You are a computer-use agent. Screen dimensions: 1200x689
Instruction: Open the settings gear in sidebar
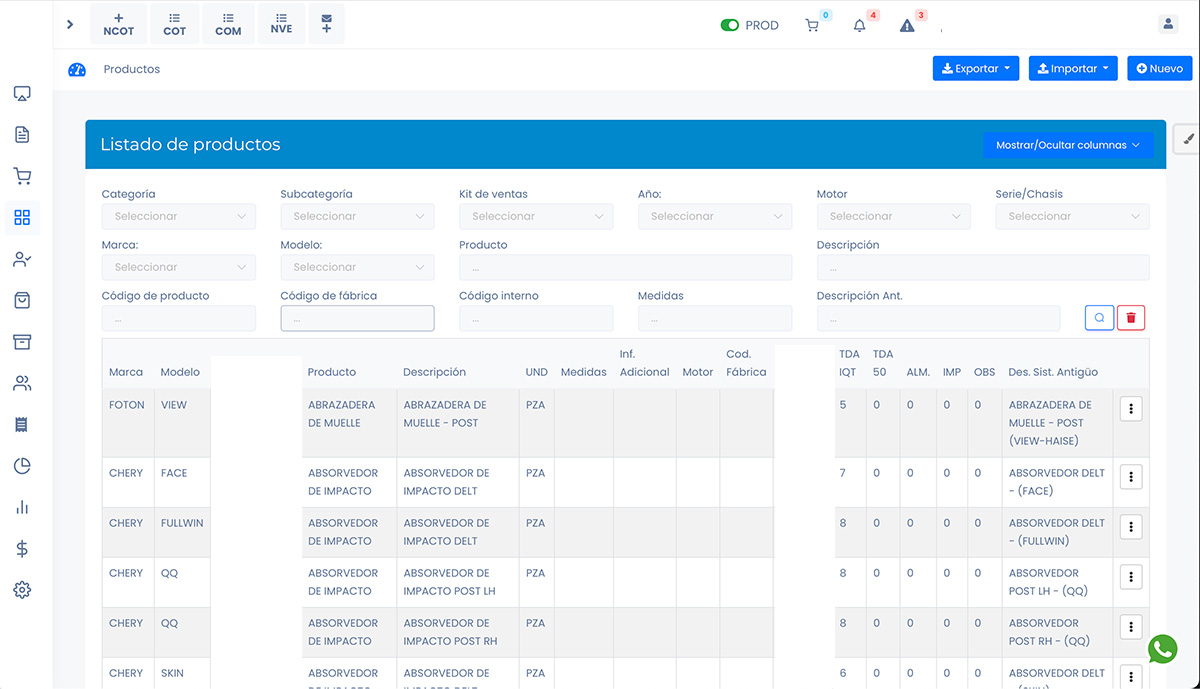[x=22, y=590]
